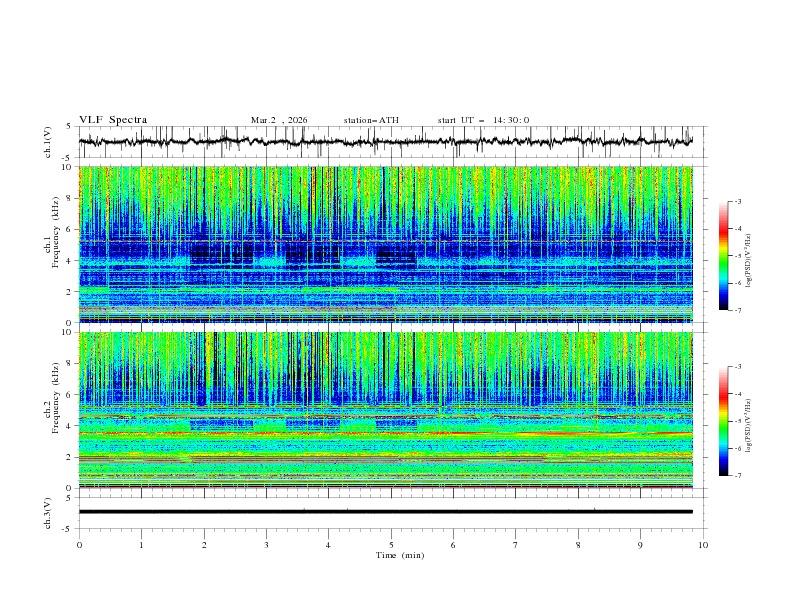Click the "VLF Spectra" plot title
This screenshot has width=792, height=612.
(x=113, y=120)
